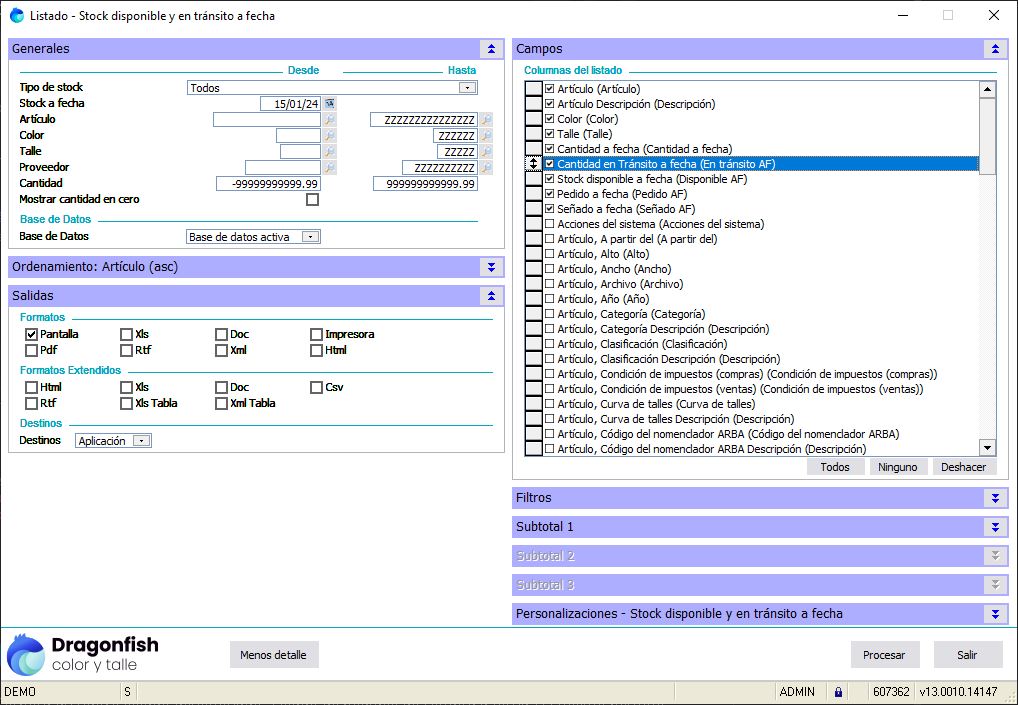The height and width of the screenshot is (705, 1018).
Task: Run the report with Procesar
Action: pos(884,655)
